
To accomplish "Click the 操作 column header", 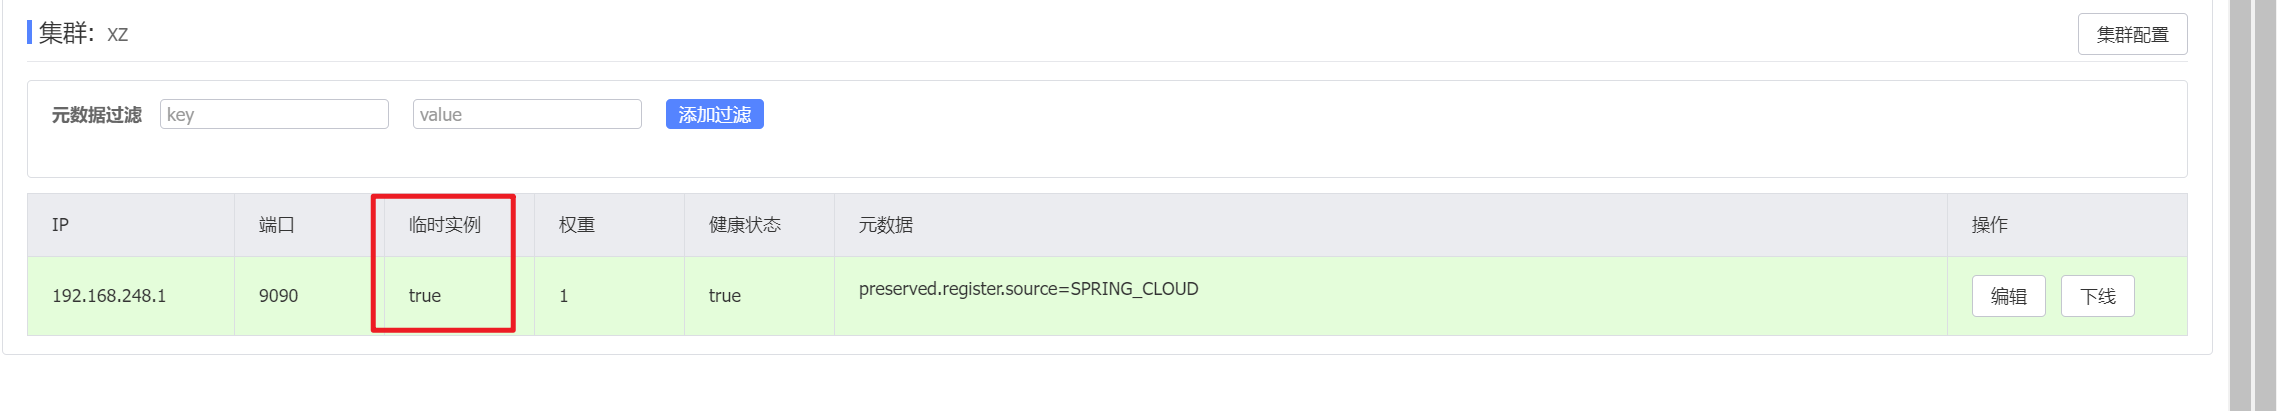I will (1989, 225).
